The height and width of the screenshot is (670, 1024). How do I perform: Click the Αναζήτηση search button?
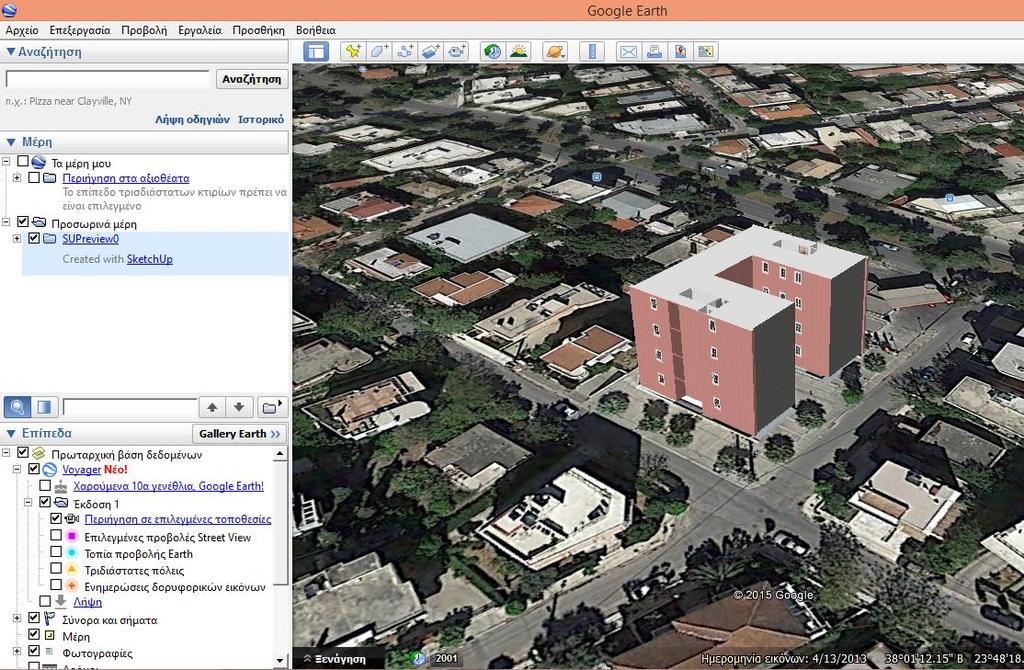252,79
